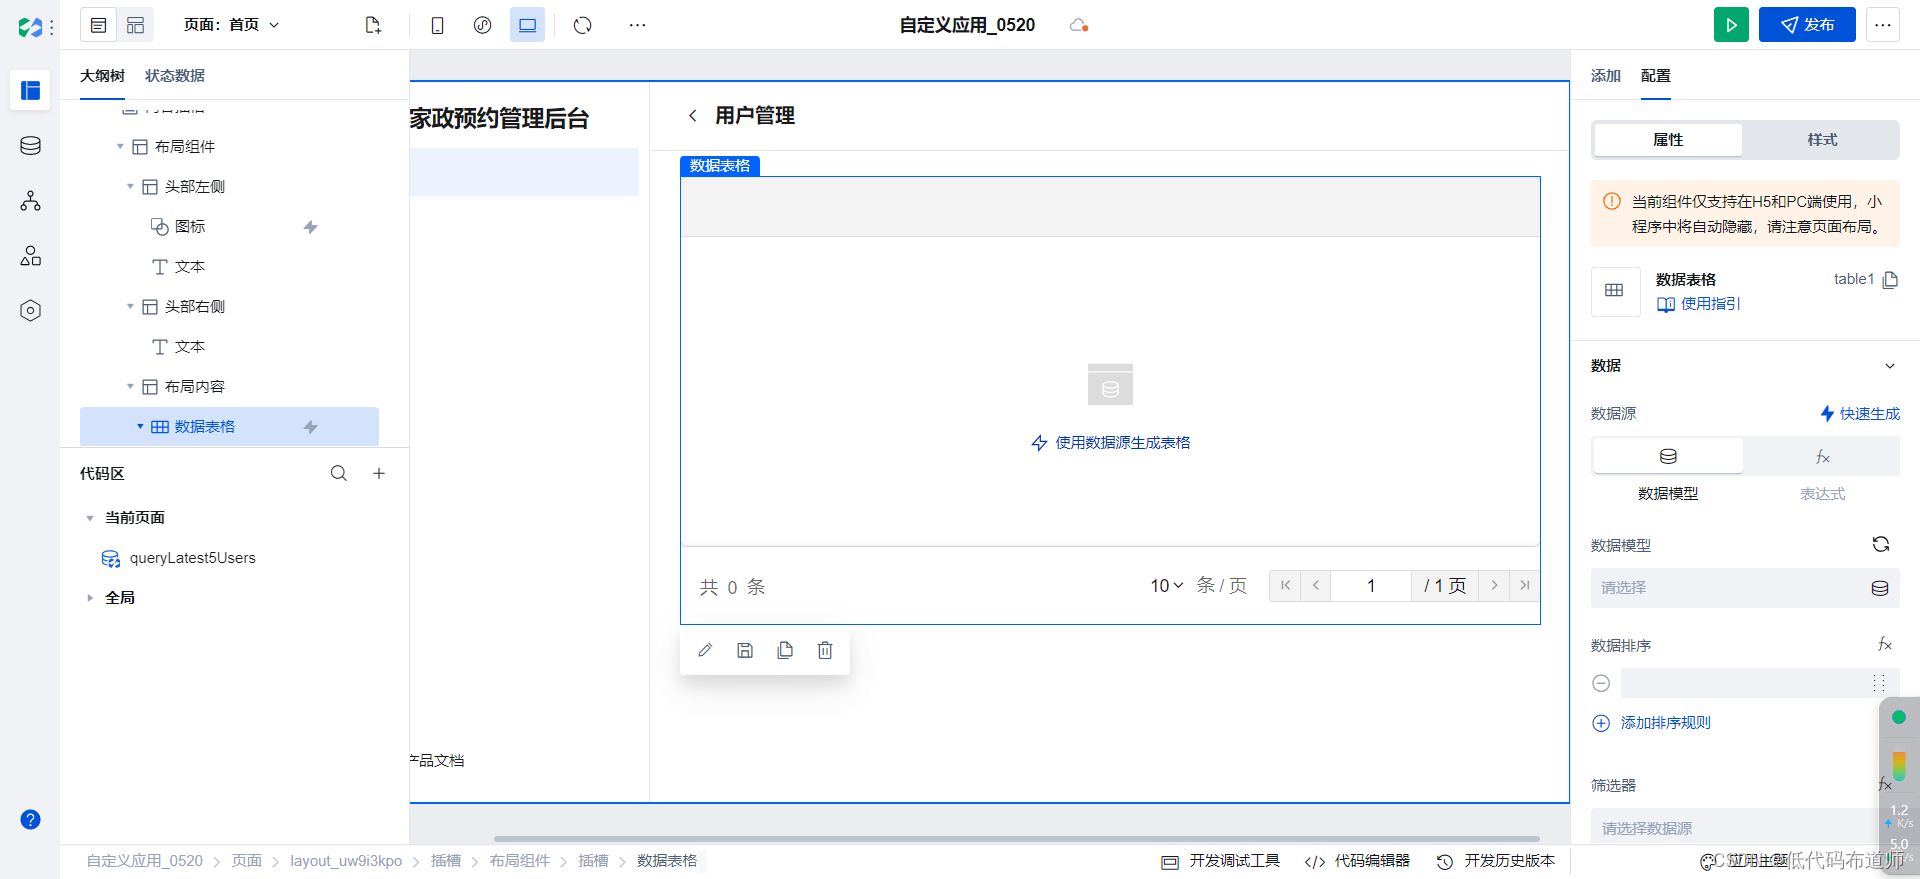Expand the 全局 code section
The image size is (1920, 879).
(90, 598)
